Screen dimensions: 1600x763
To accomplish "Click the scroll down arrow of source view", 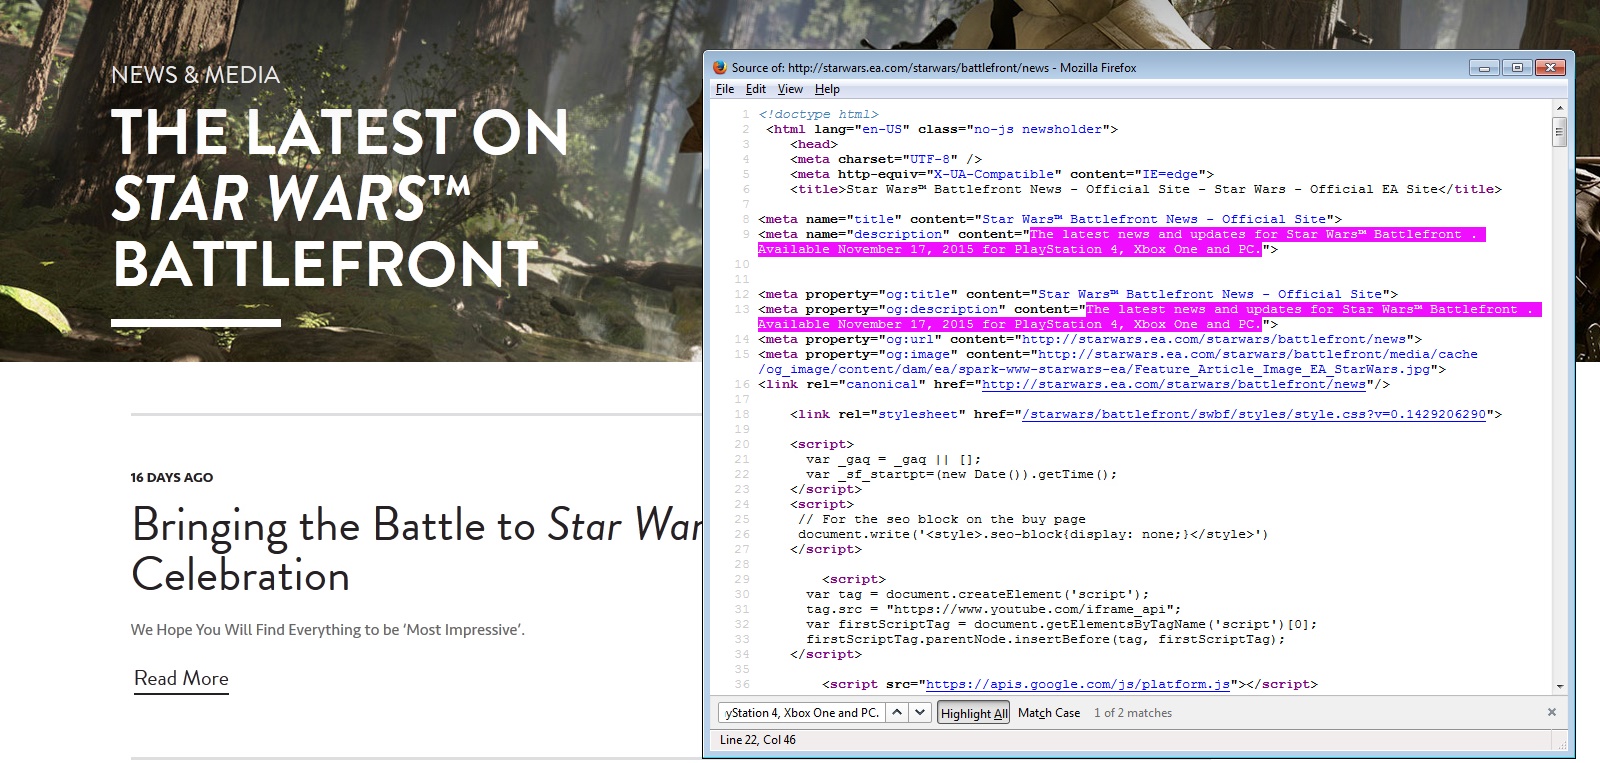I will 1559,686.
